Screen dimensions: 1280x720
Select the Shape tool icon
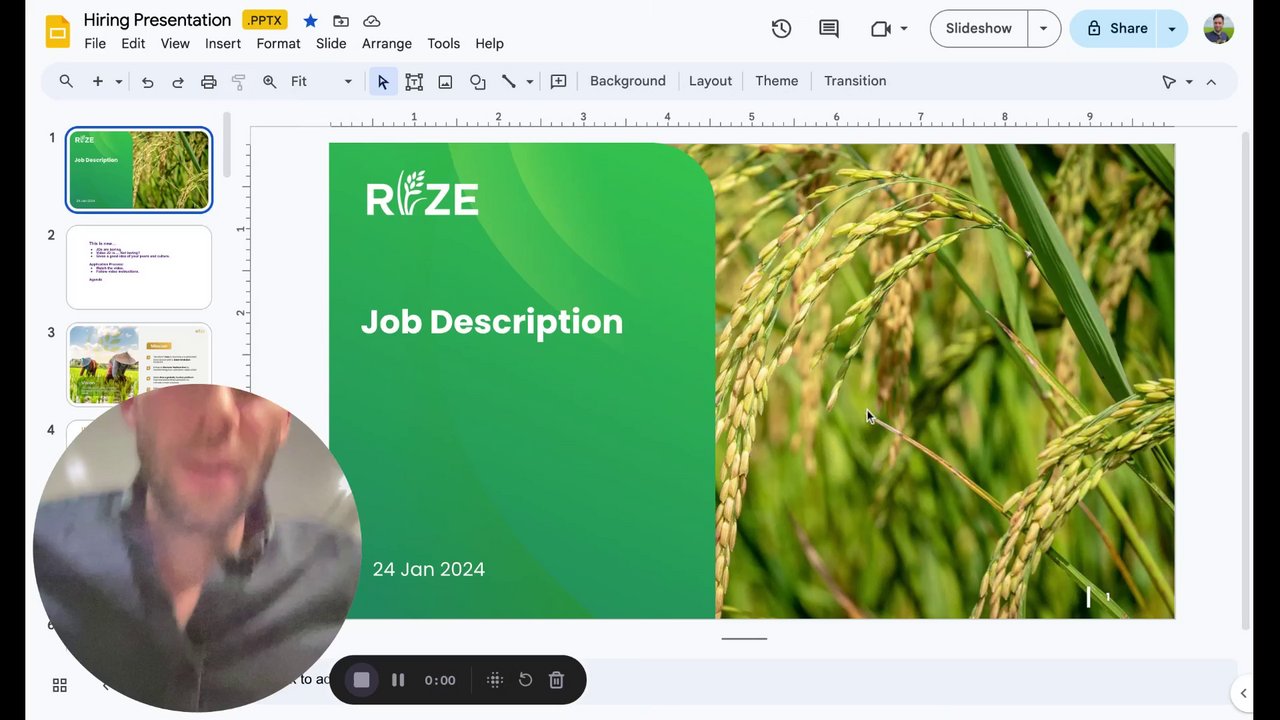477,81
